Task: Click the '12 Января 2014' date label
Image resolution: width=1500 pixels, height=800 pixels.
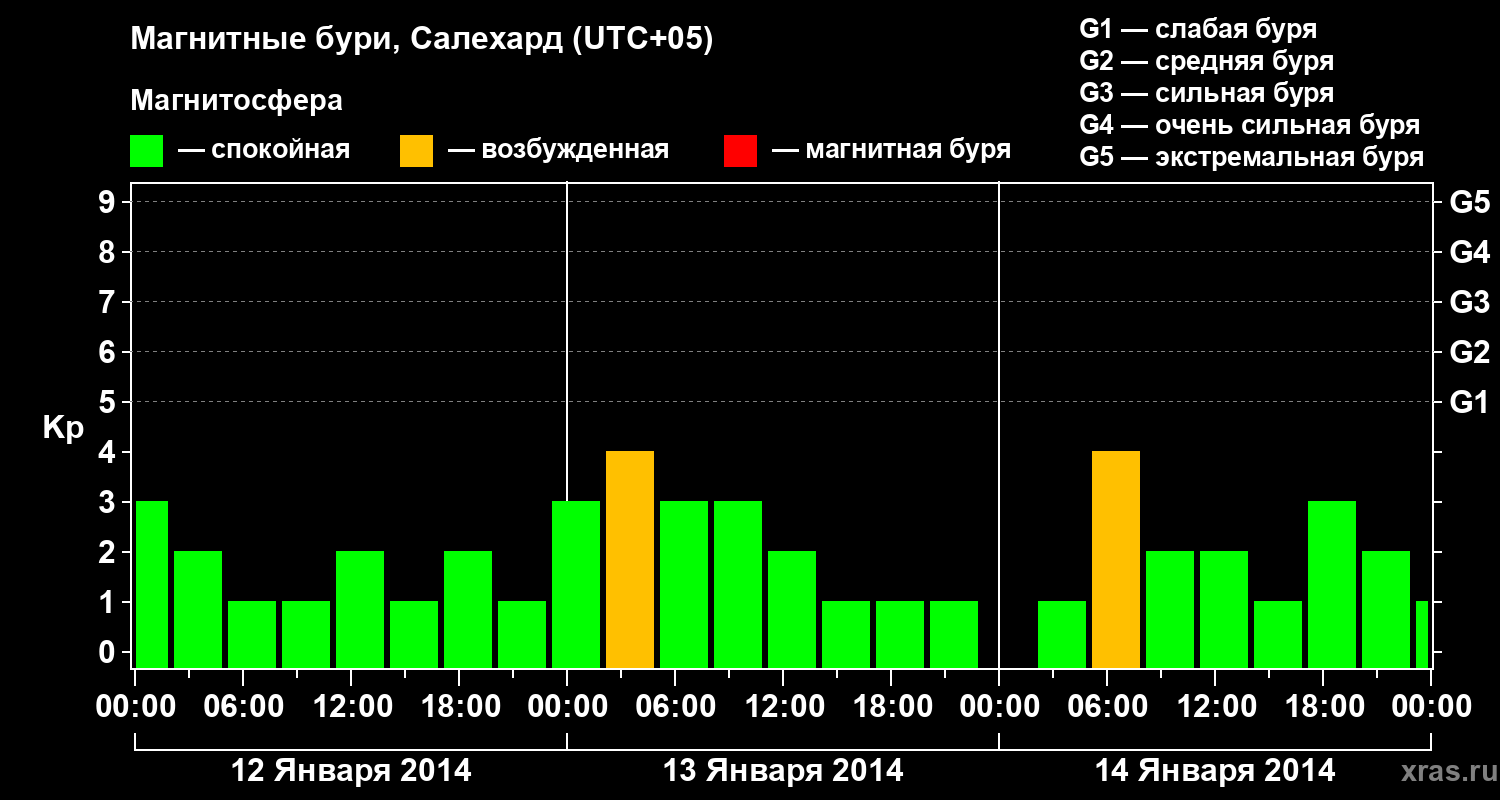Action: [x=351, y=771]
